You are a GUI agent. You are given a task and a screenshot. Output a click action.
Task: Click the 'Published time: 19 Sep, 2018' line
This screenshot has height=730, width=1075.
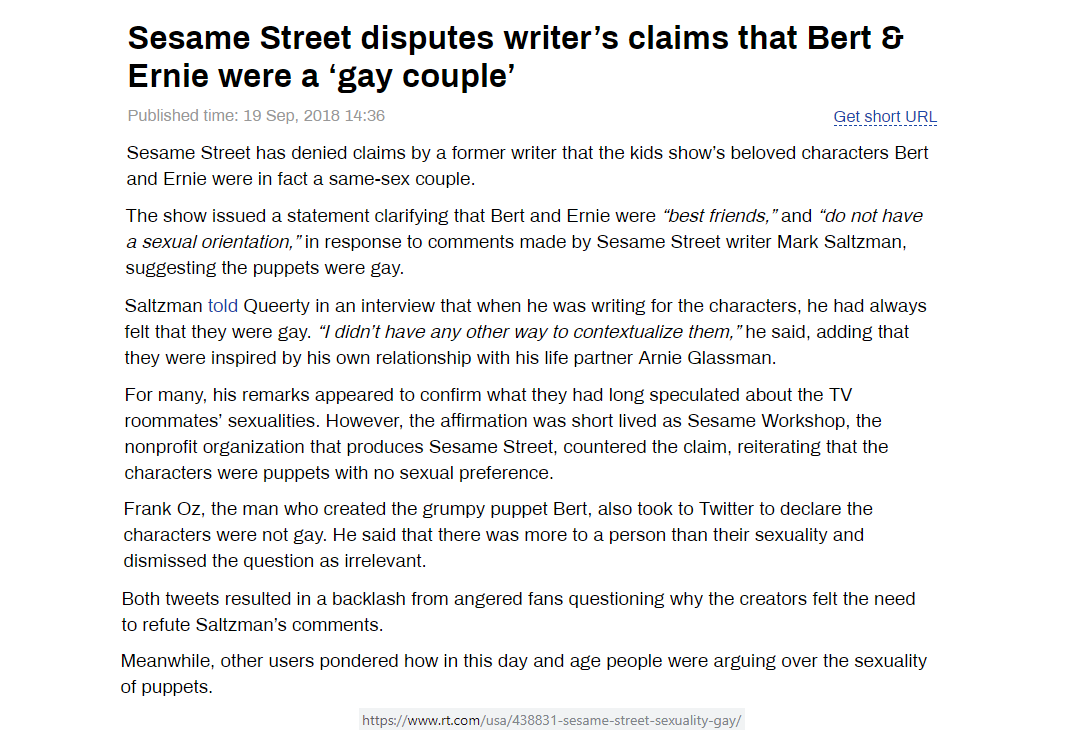coord(256,116)
